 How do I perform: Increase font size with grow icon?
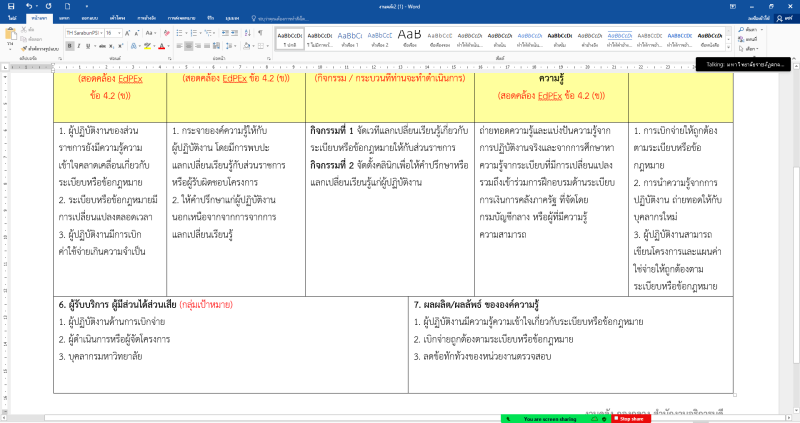128,33
